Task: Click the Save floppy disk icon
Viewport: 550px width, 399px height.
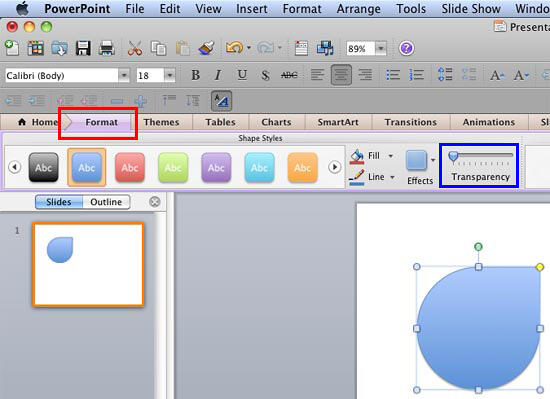Action: click(83, 48)
